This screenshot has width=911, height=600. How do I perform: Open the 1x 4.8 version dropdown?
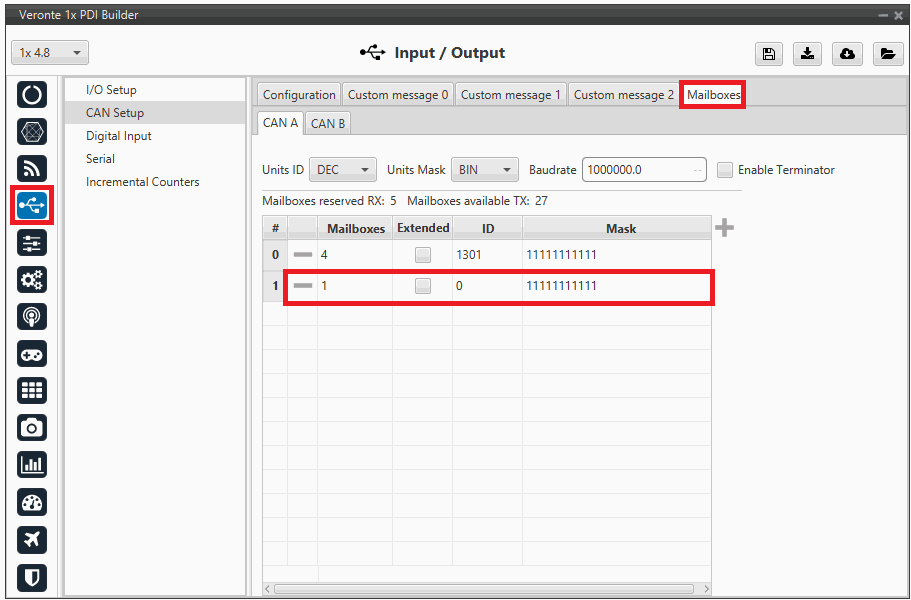tap(50, 53)
